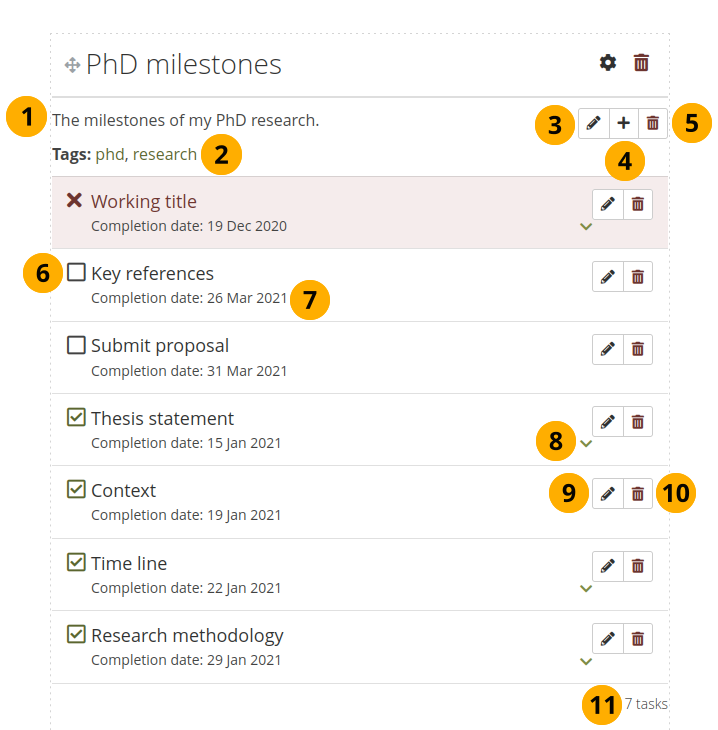718x730 pixels.
Task: Uncheck the Thesis statement task
Action: 76,417
